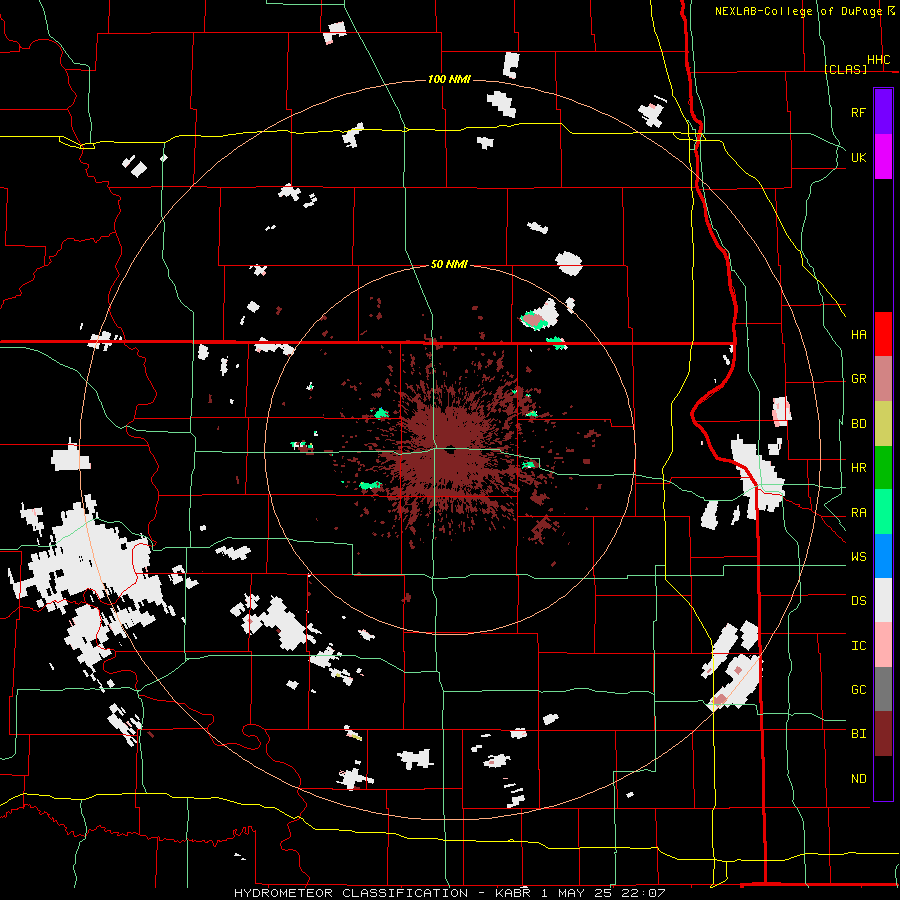The height and width of the screenshot is (900, 900).
Task: Click the WS blue legend swatch
Action: [883, 556]
